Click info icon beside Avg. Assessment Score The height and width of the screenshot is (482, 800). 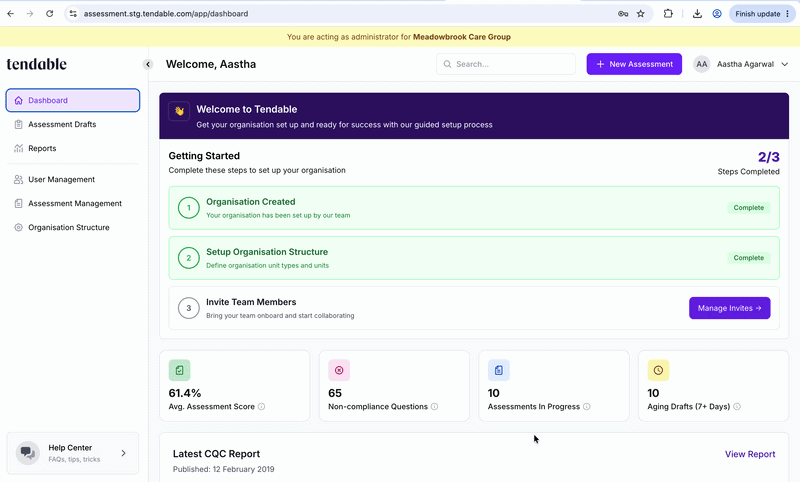tap(261, 407)
